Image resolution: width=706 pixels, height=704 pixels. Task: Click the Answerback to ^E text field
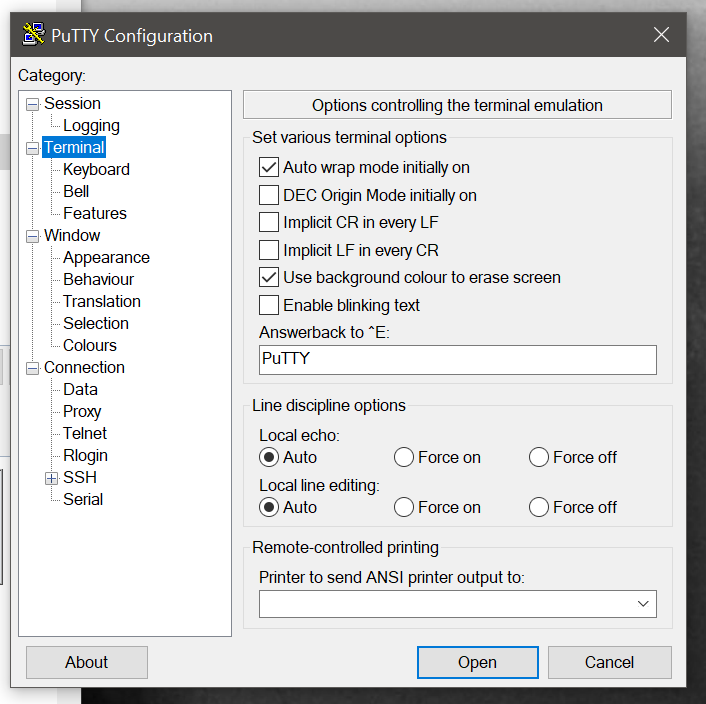click(457, 360)
